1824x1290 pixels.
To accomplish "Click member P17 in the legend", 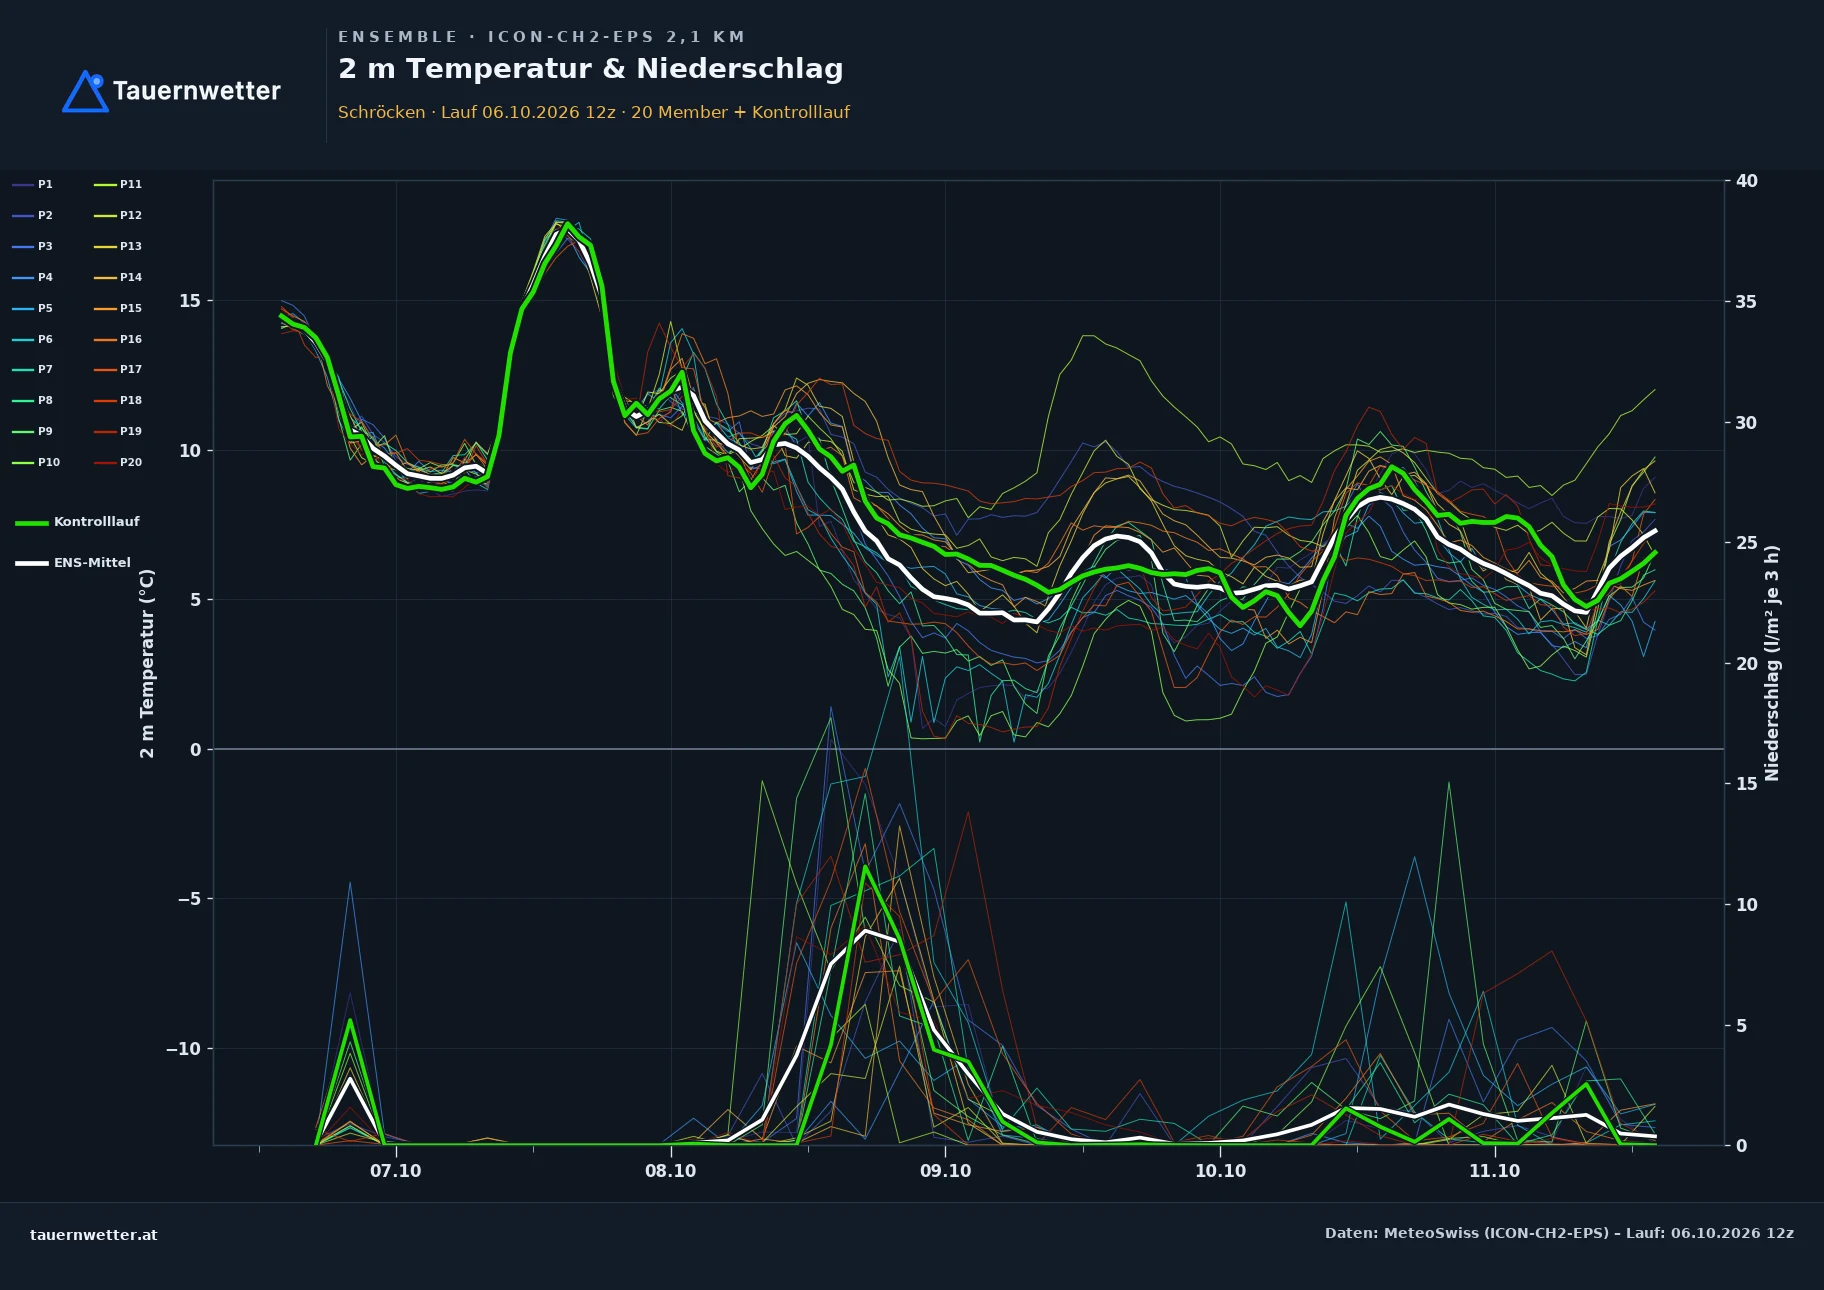I will point(118,369).
